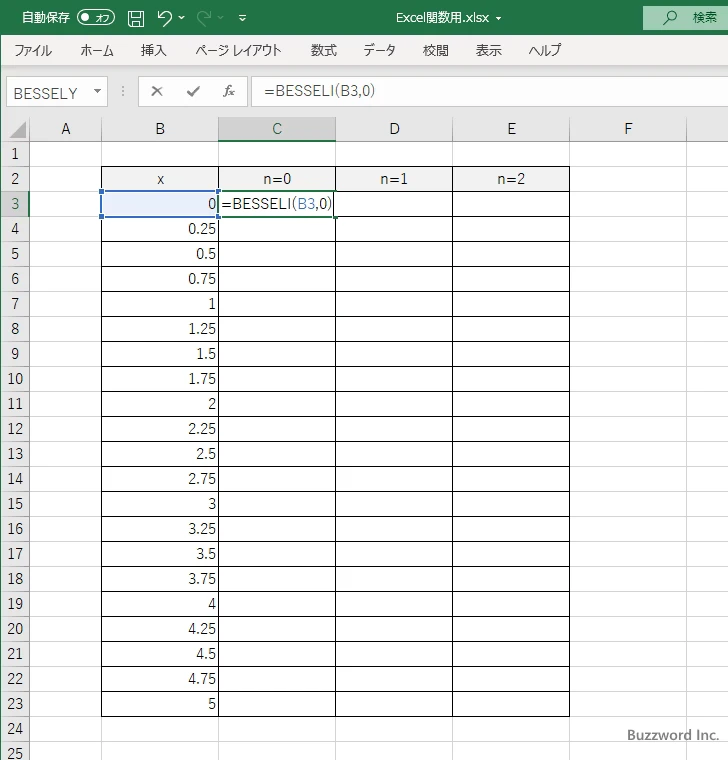Select row 3 header

(15, 204)
